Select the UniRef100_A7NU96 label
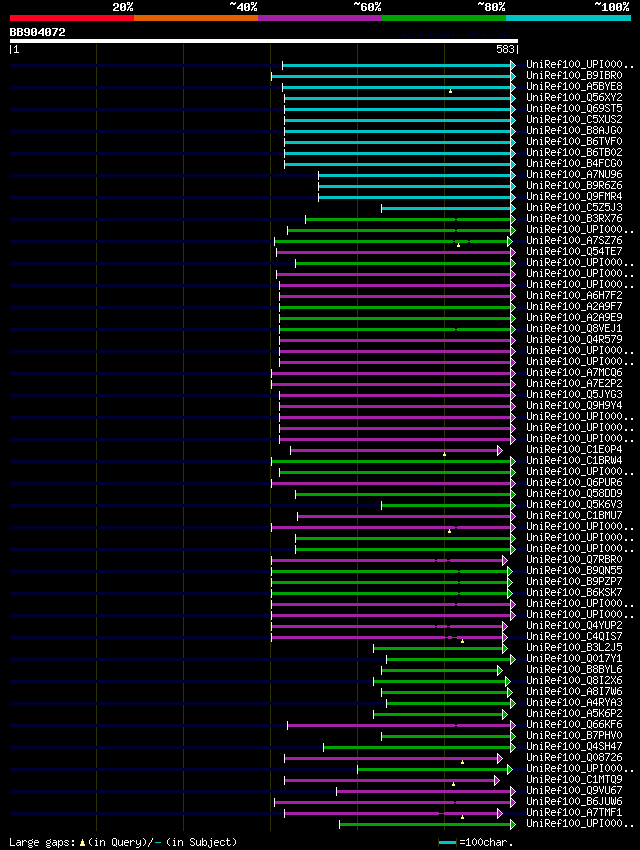The image size is (640, 850). [x=574, y=175]
